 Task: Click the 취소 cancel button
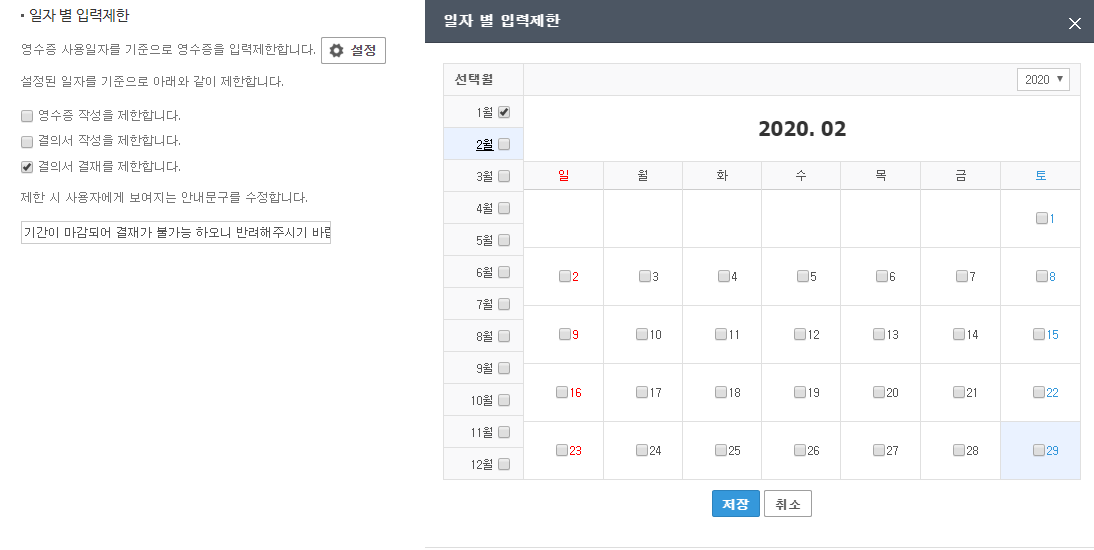[788, 504]
